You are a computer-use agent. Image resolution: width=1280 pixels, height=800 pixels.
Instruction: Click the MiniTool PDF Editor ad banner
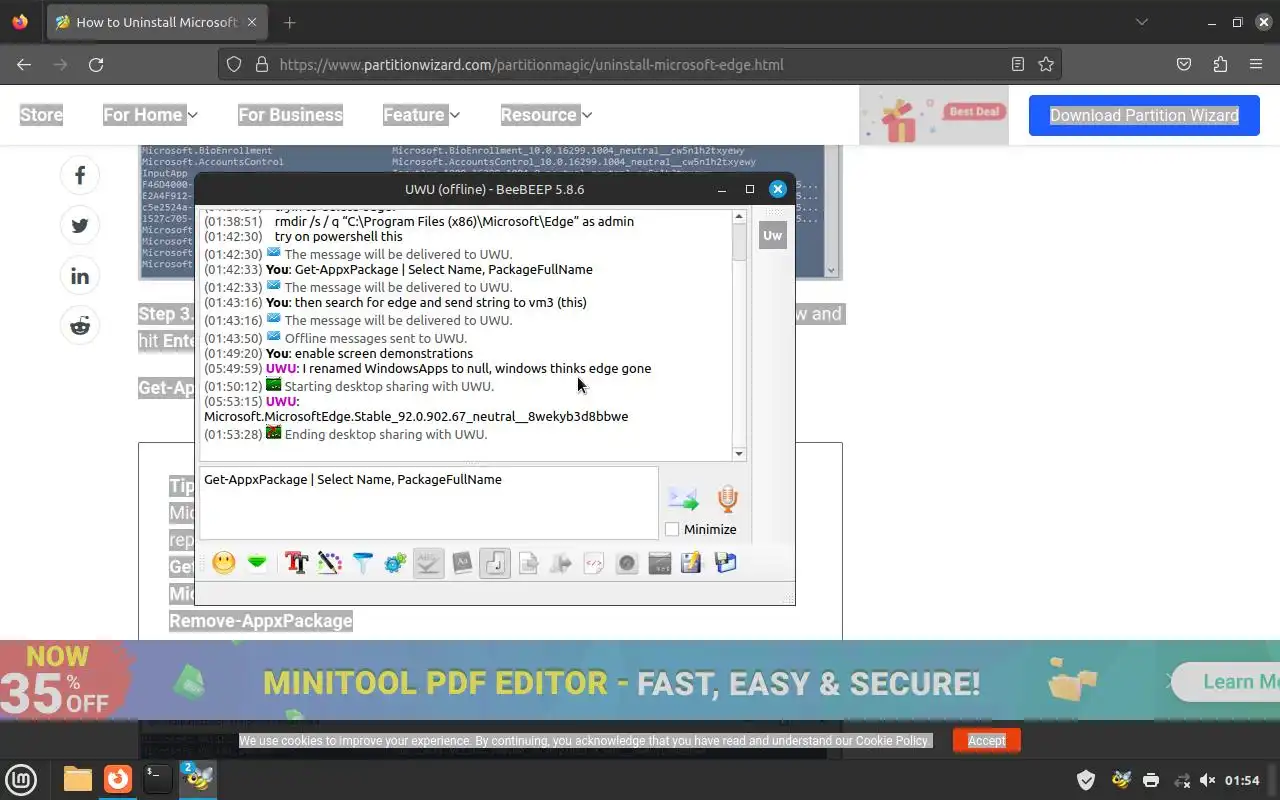(640, 680)
